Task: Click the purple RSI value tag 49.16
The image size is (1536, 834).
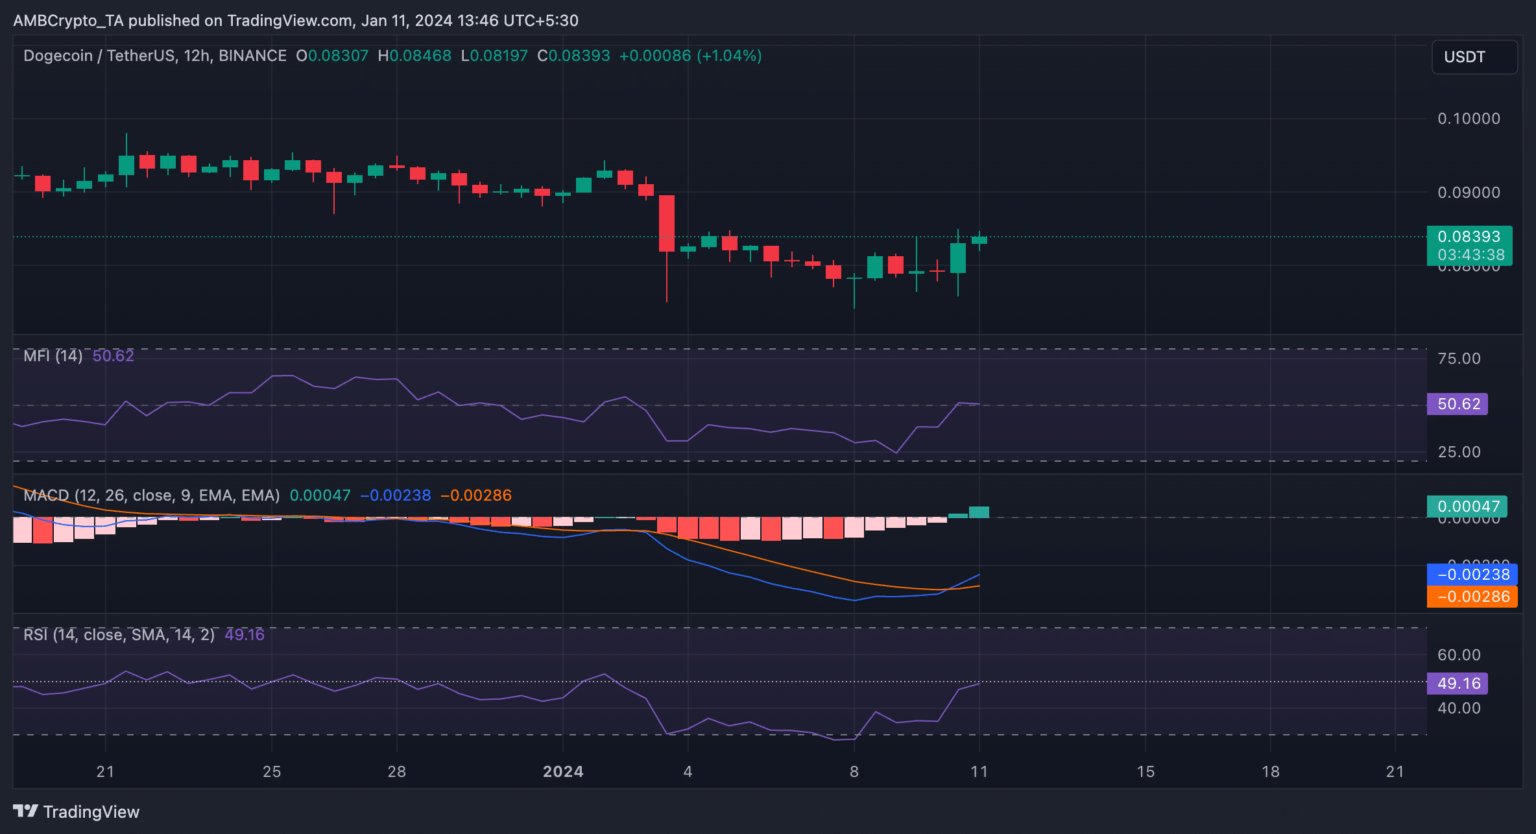Action: tap(1458, 683)
